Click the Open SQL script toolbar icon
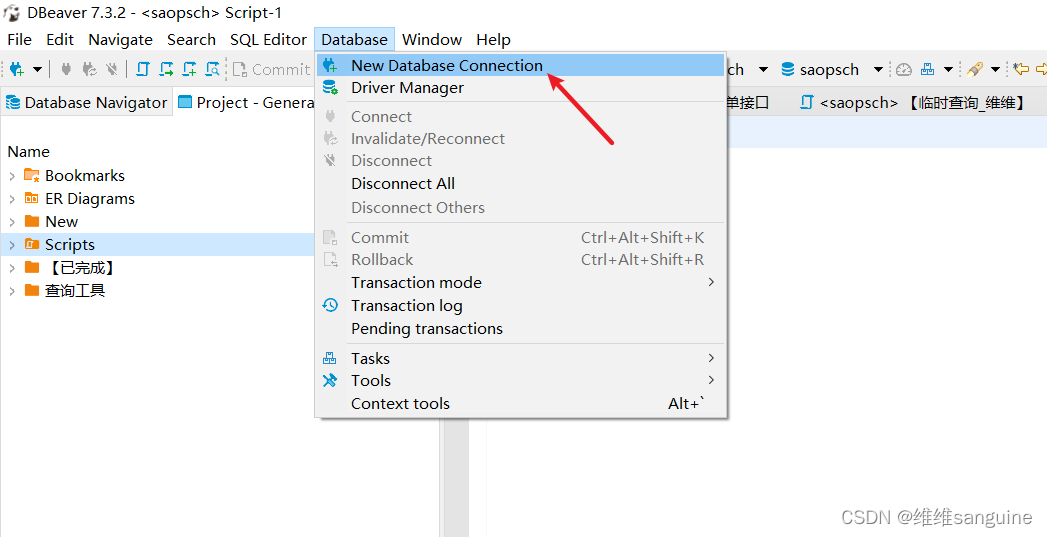Screen dimensions: 1047x537 (x=142, y=69)
